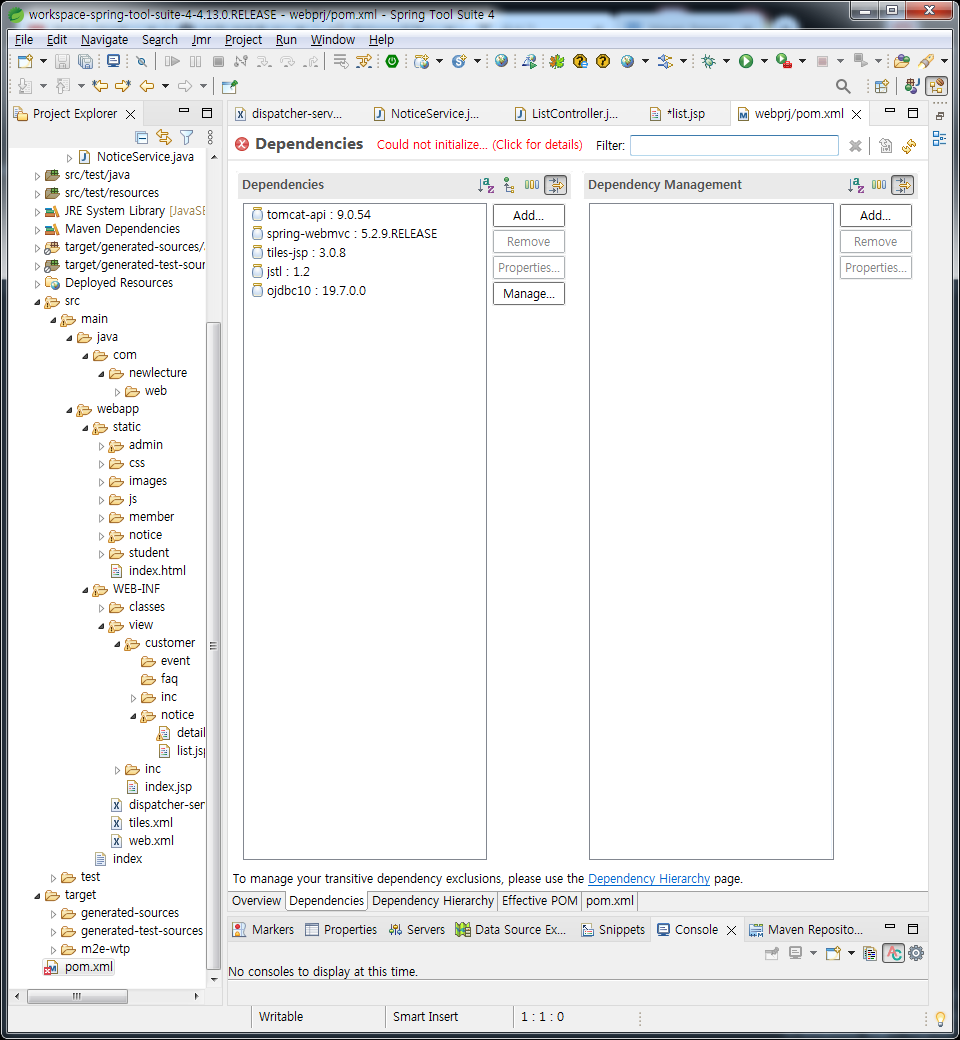Click the toolbar Search magnifier icon
The width and height of the screenshot is (960, 1040).
(843, 86)
